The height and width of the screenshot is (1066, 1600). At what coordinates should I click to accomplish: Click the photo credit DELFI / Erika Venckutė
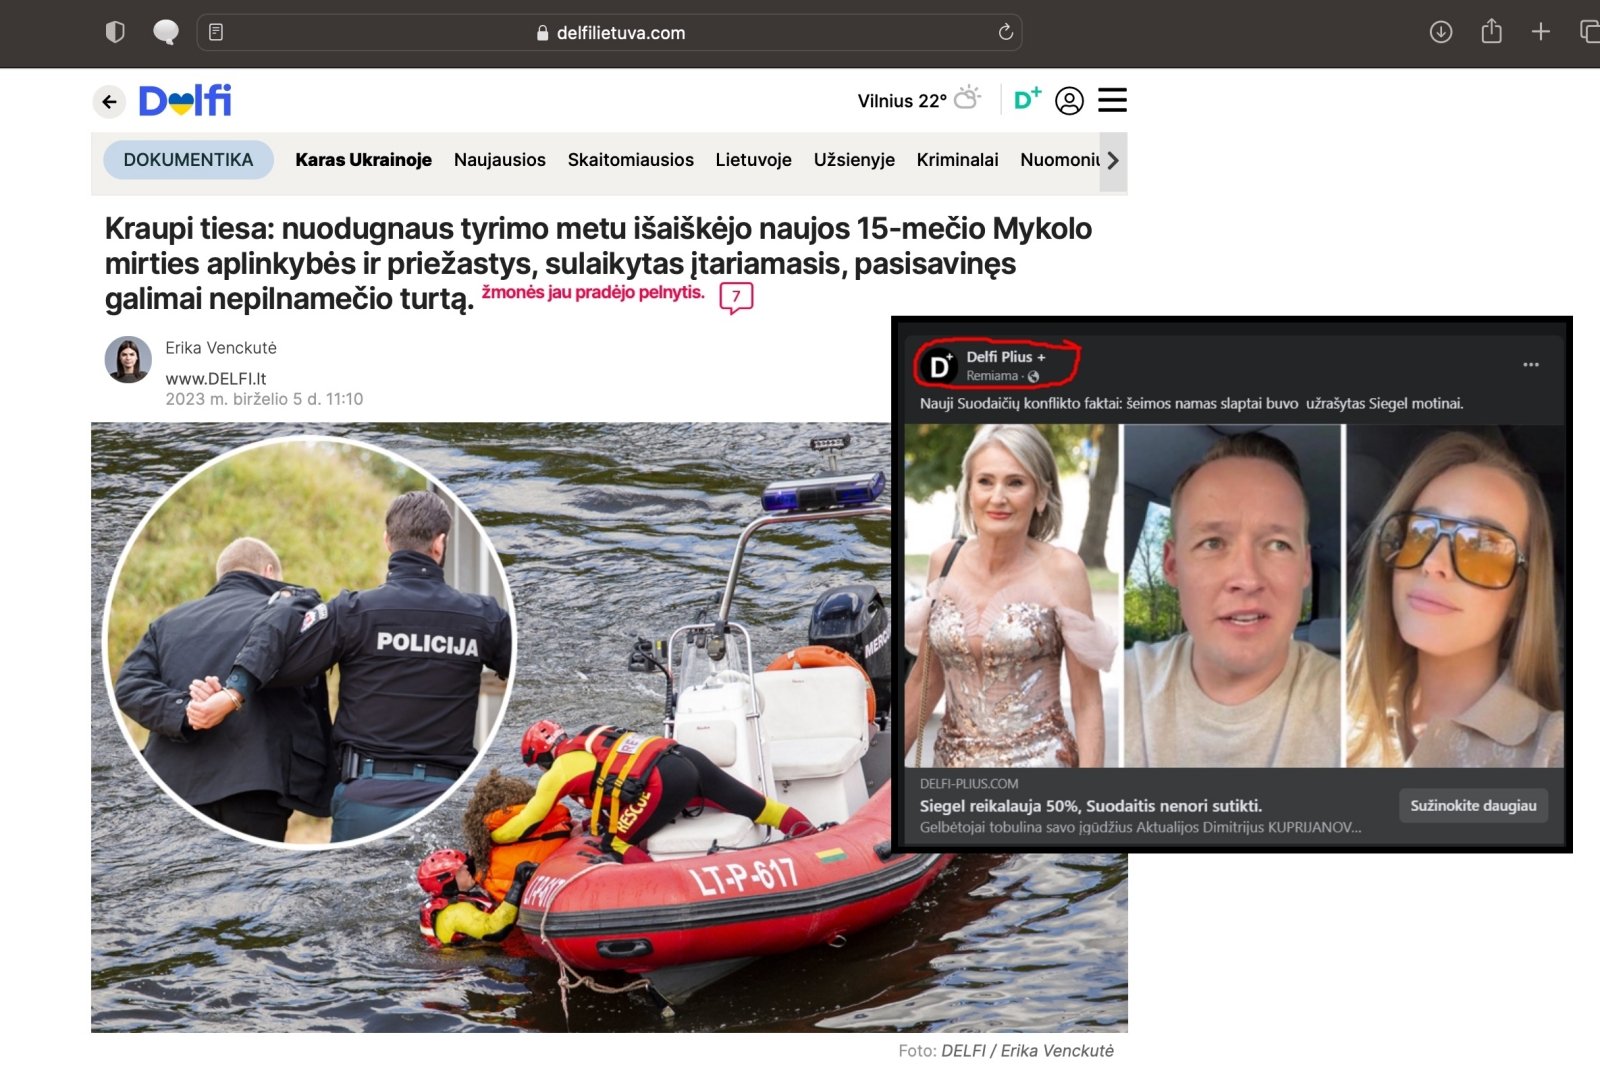coord(1027,1051)
